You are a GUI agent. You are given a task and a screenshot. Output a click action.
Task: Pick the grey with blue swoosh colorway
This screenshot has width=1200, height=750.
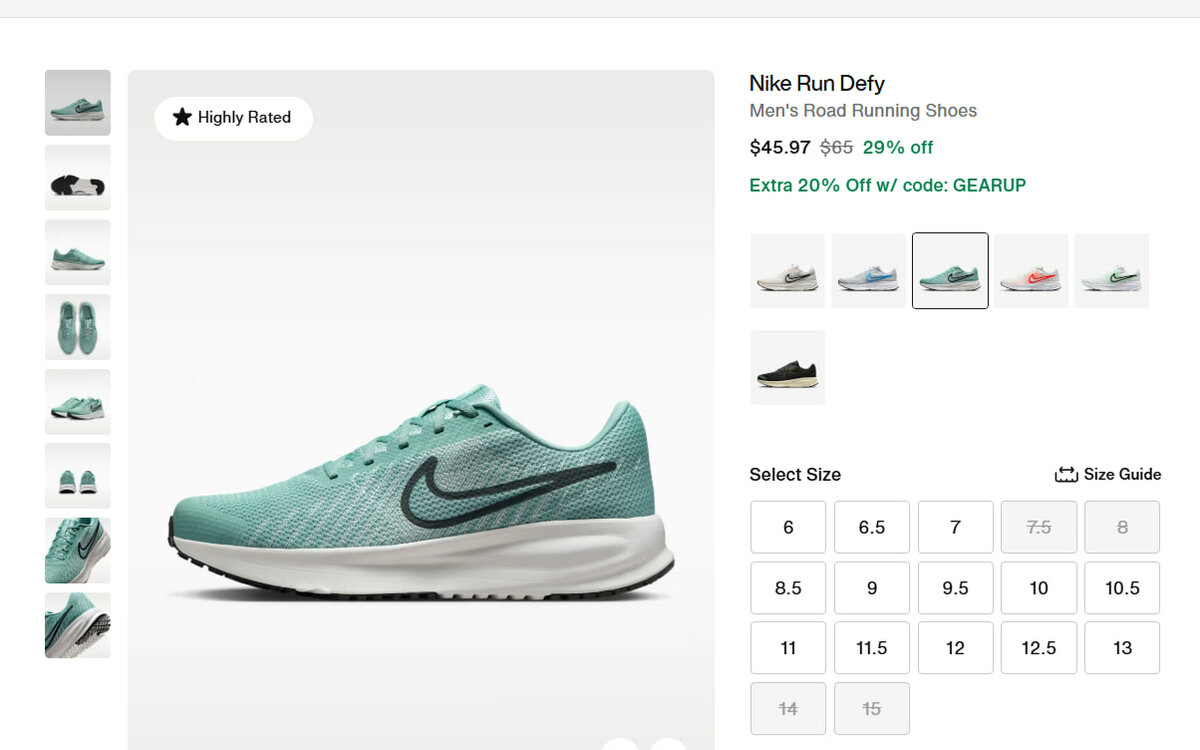click(868, 271)
